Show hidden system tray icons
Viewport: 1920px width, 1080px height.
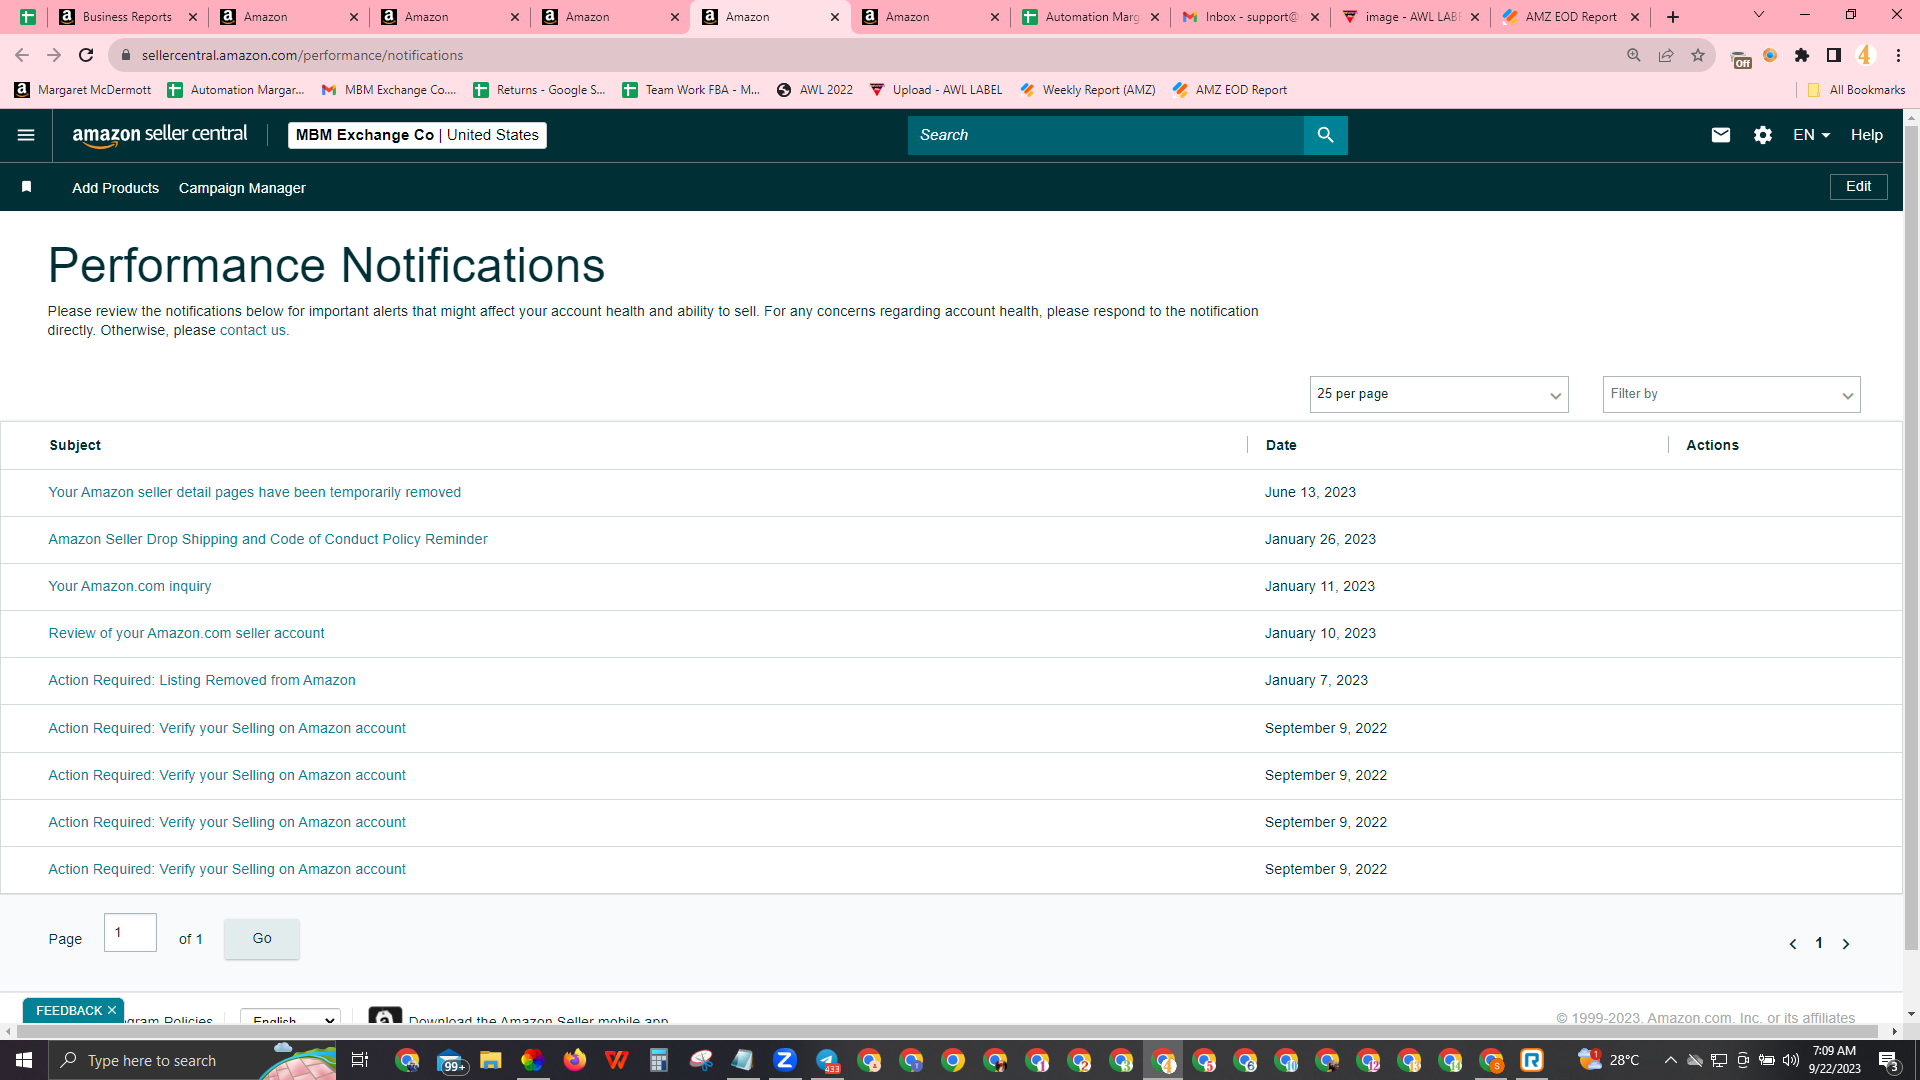pyautogui.click(x=1670, y=1060)
